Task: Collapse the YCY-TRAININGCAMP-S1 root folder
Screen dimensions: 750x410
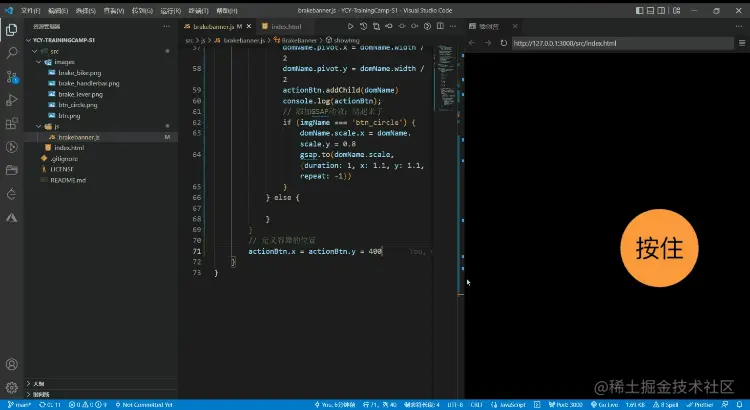Action: (x=101, y=40)
